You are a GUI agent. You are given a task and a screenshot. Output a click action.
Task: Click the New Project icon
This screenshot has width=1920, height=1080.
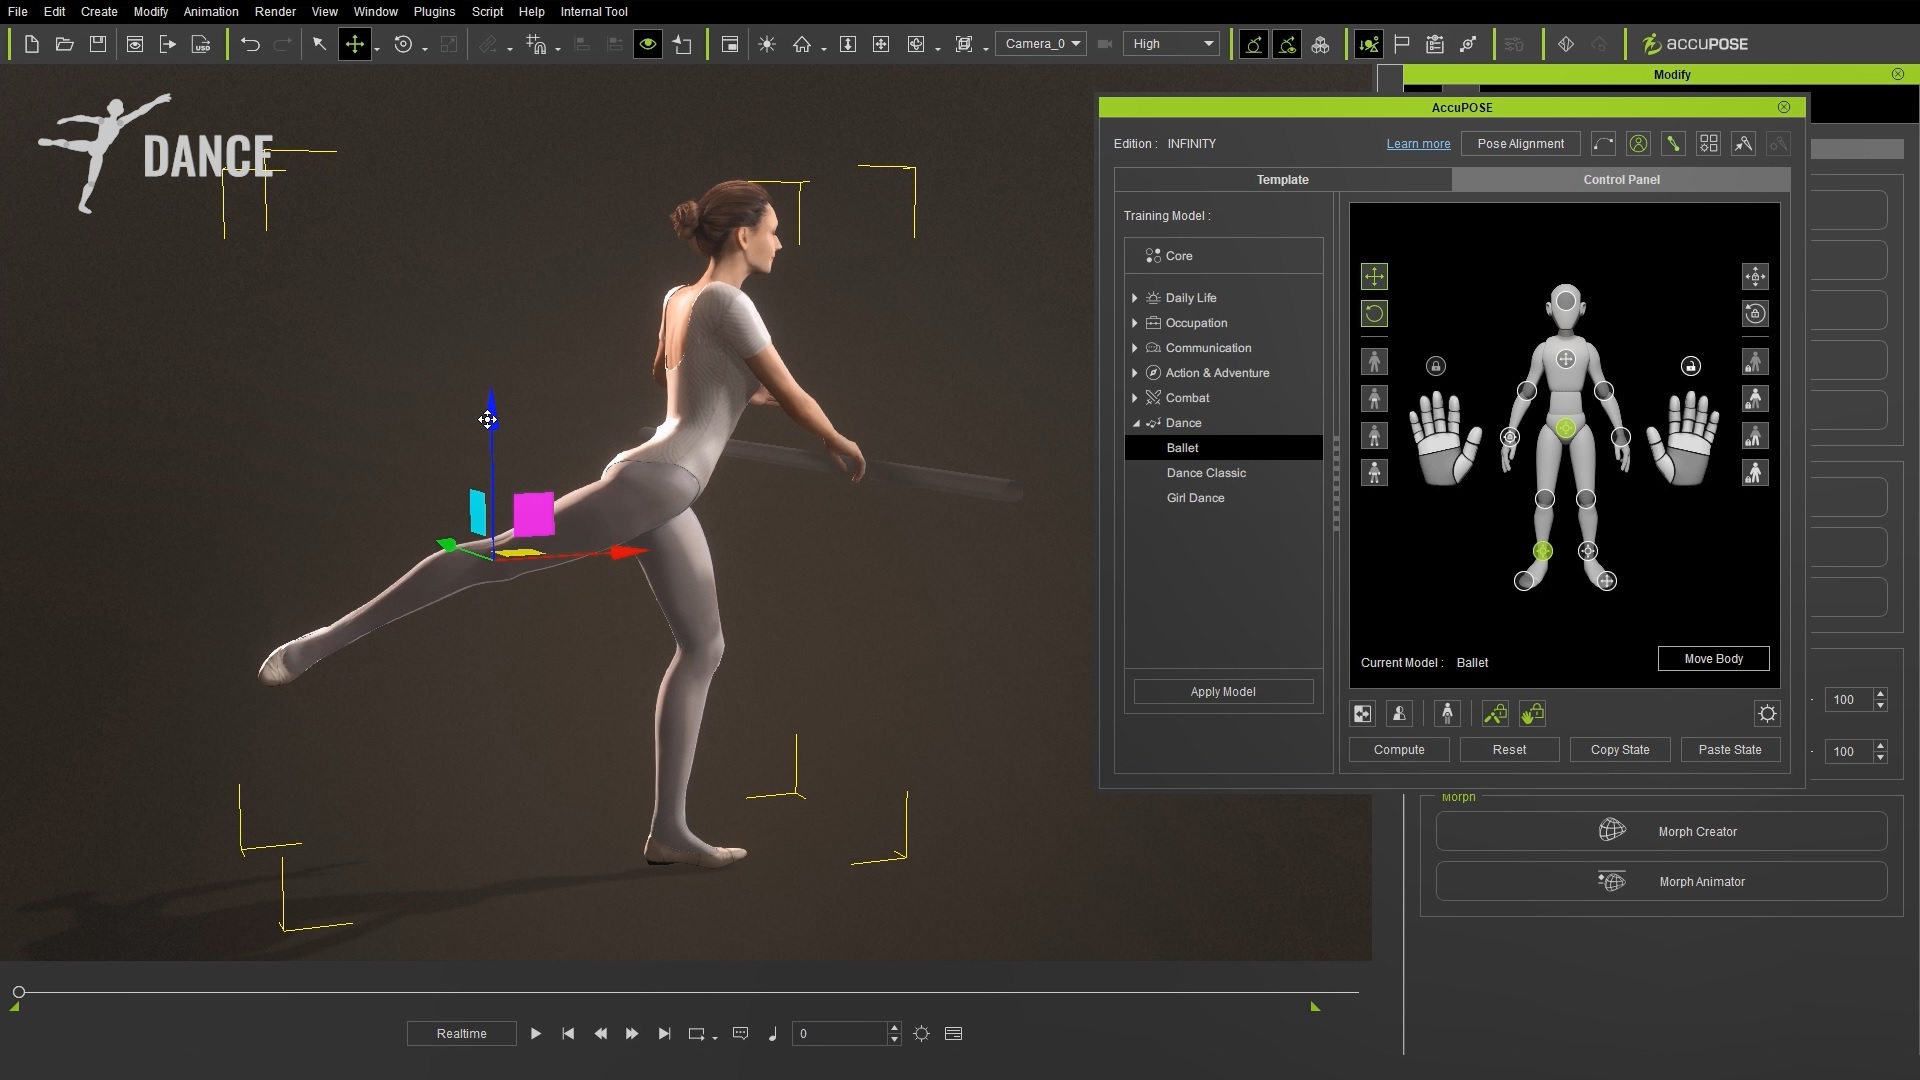(31, 44)
